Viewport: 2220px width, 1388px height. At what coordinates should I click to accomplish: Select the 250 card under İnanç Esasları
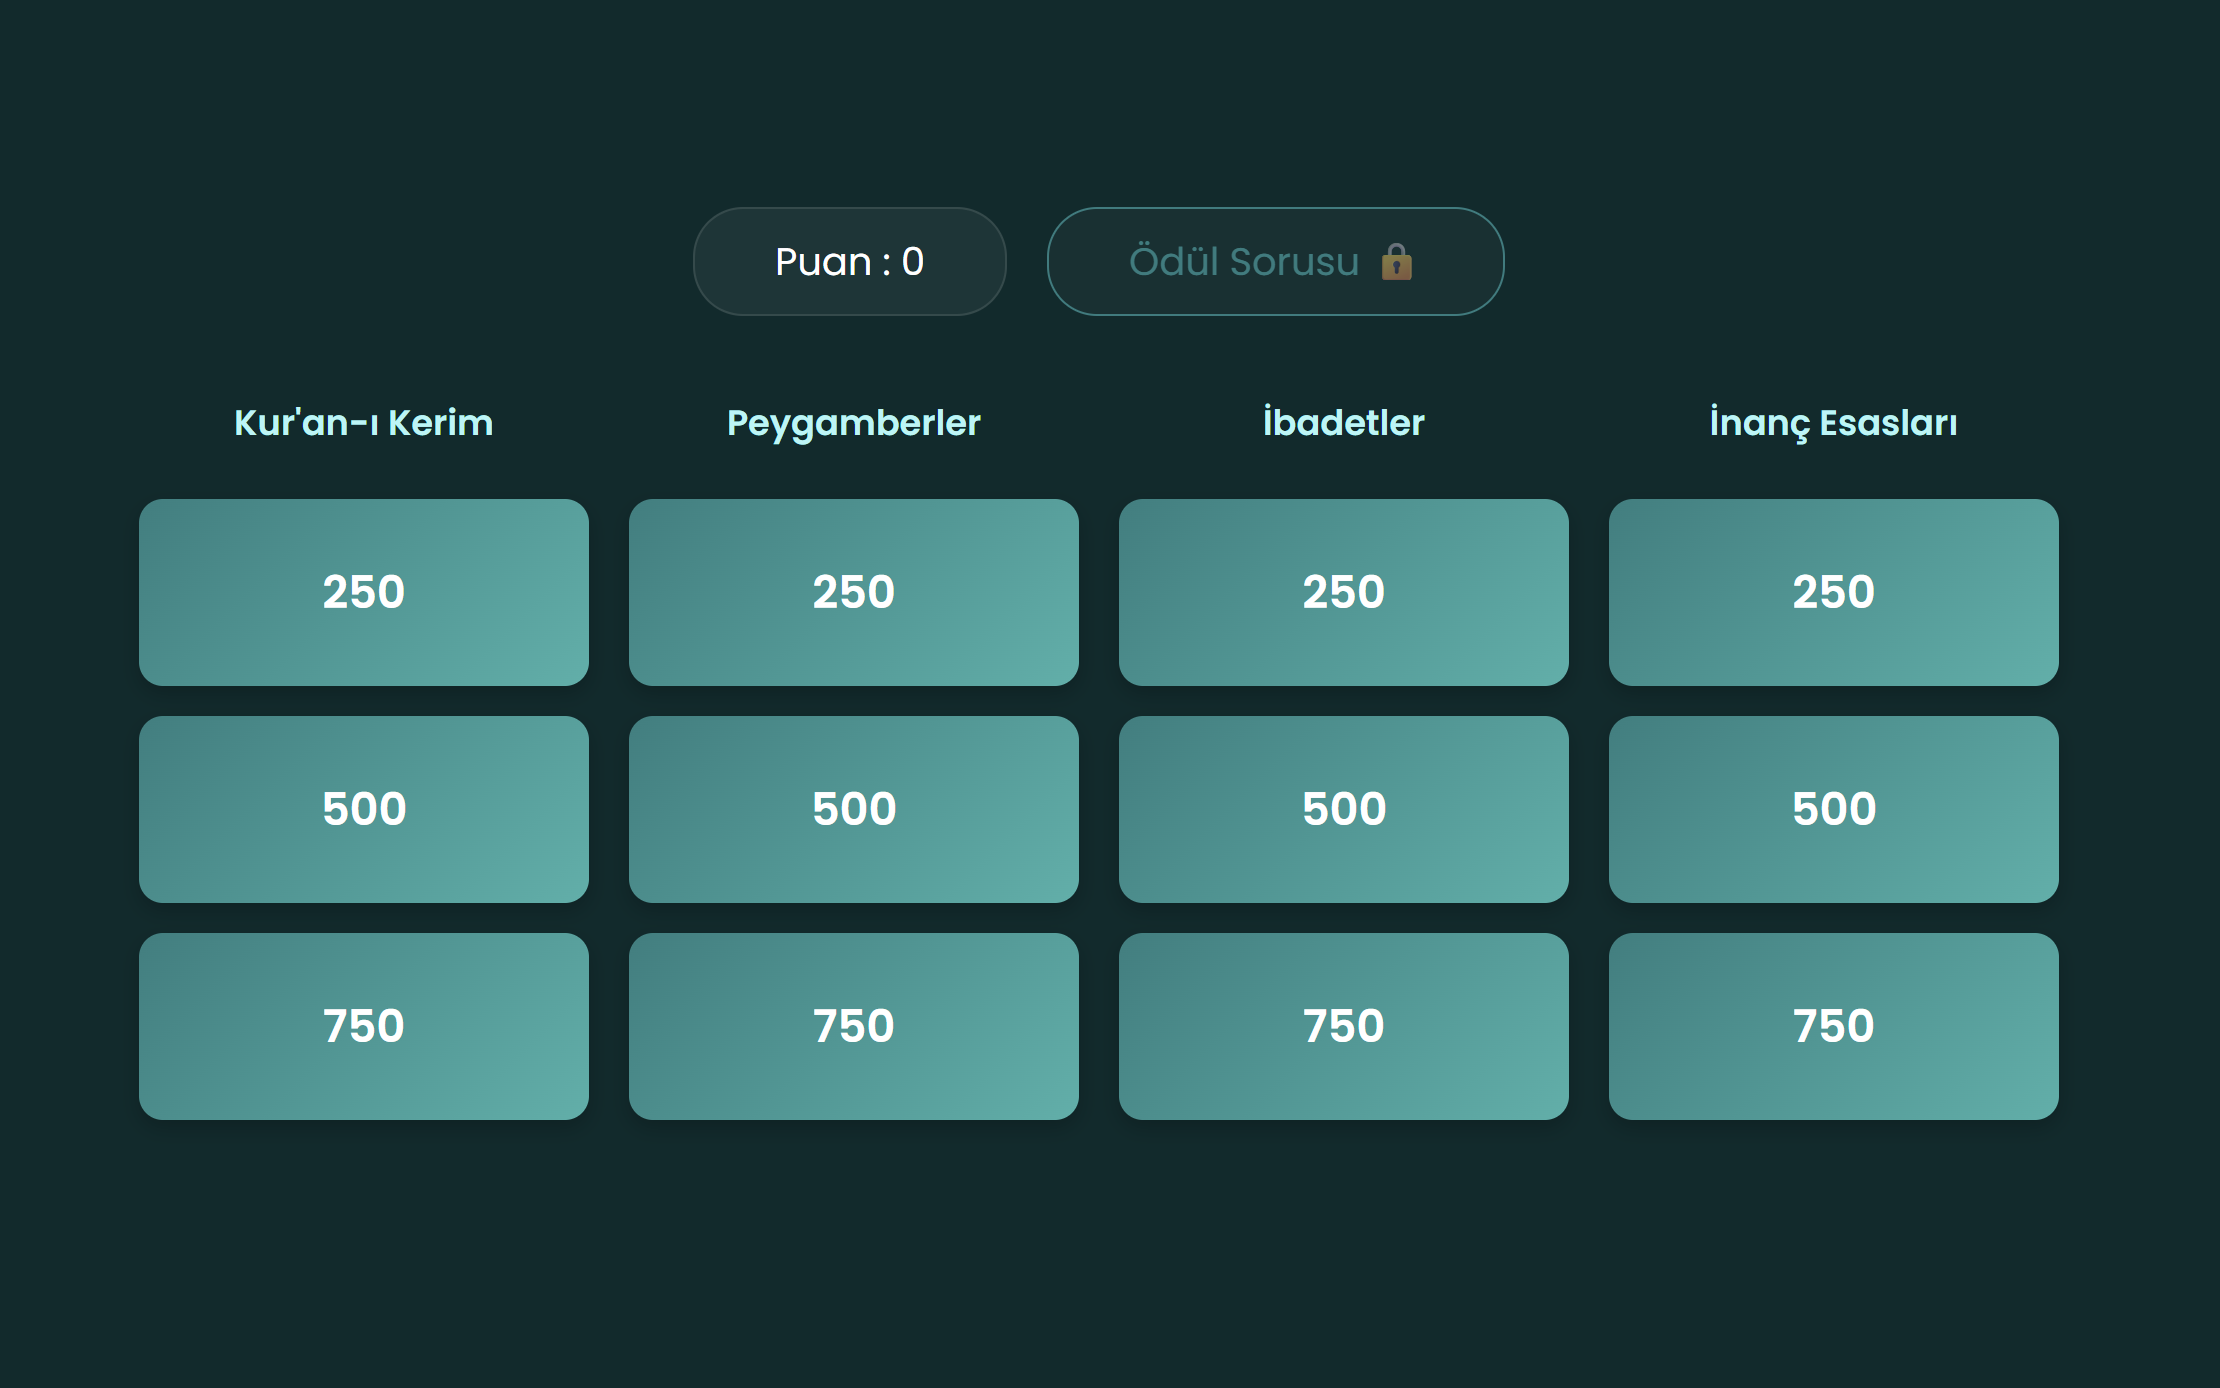[1834, 592]
